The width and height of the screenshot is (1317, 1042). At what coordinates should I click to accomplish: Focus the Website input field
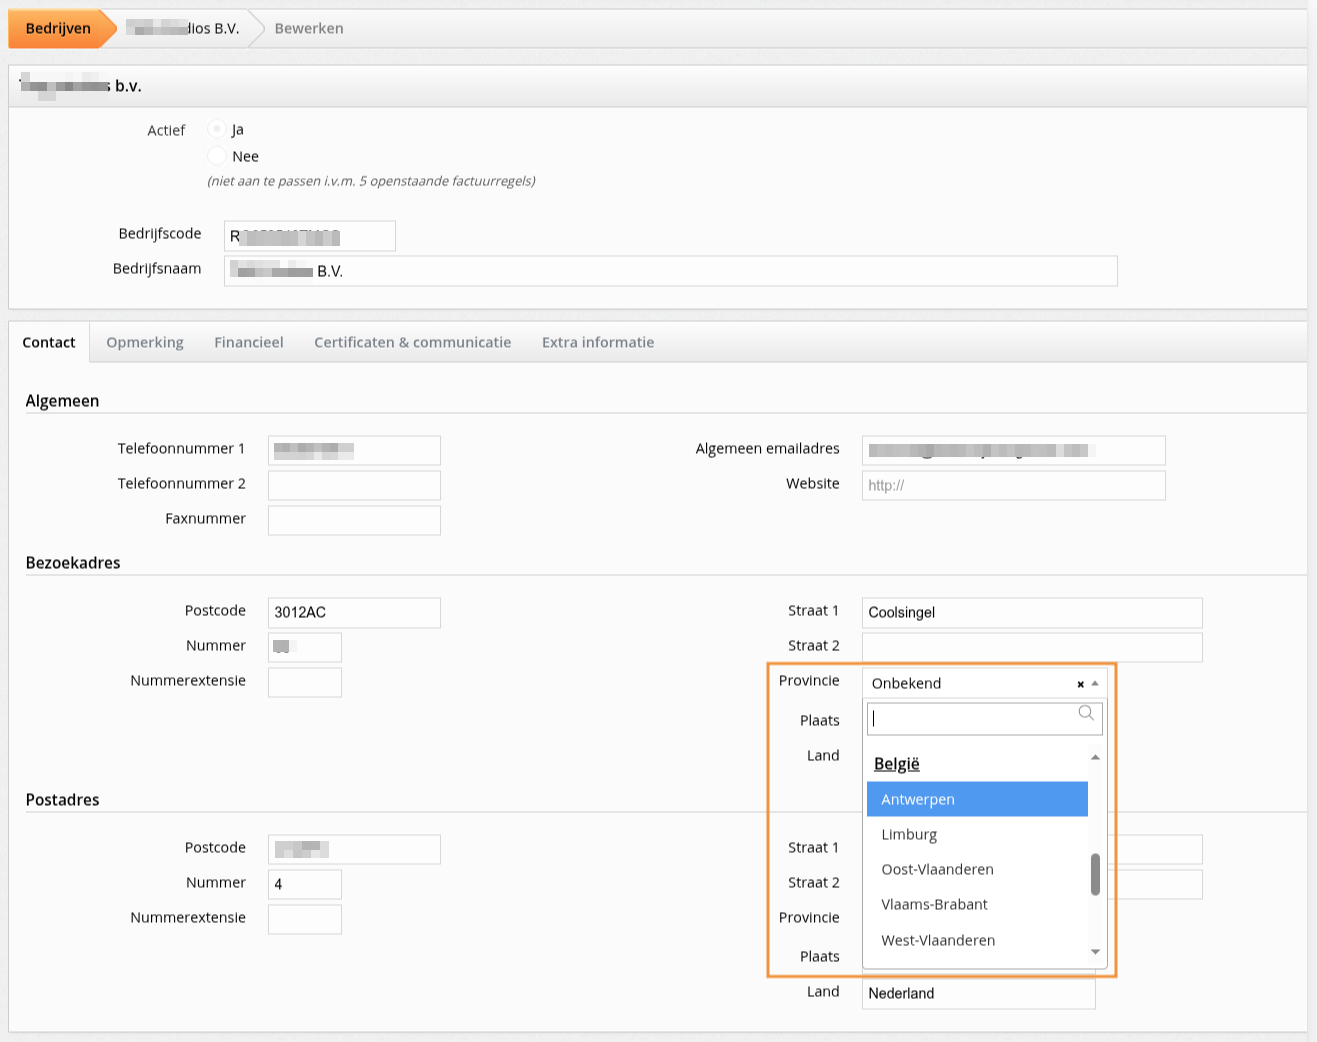click(1013, 485)
